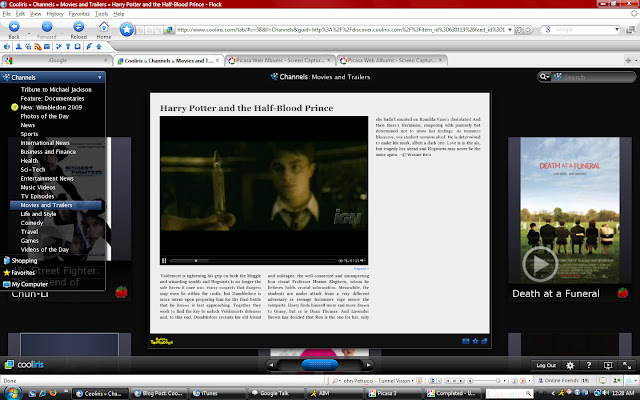Open Cooliris help question mark
Image resolution: width=640 pixels, height=400 pixels.
(589, 365)
